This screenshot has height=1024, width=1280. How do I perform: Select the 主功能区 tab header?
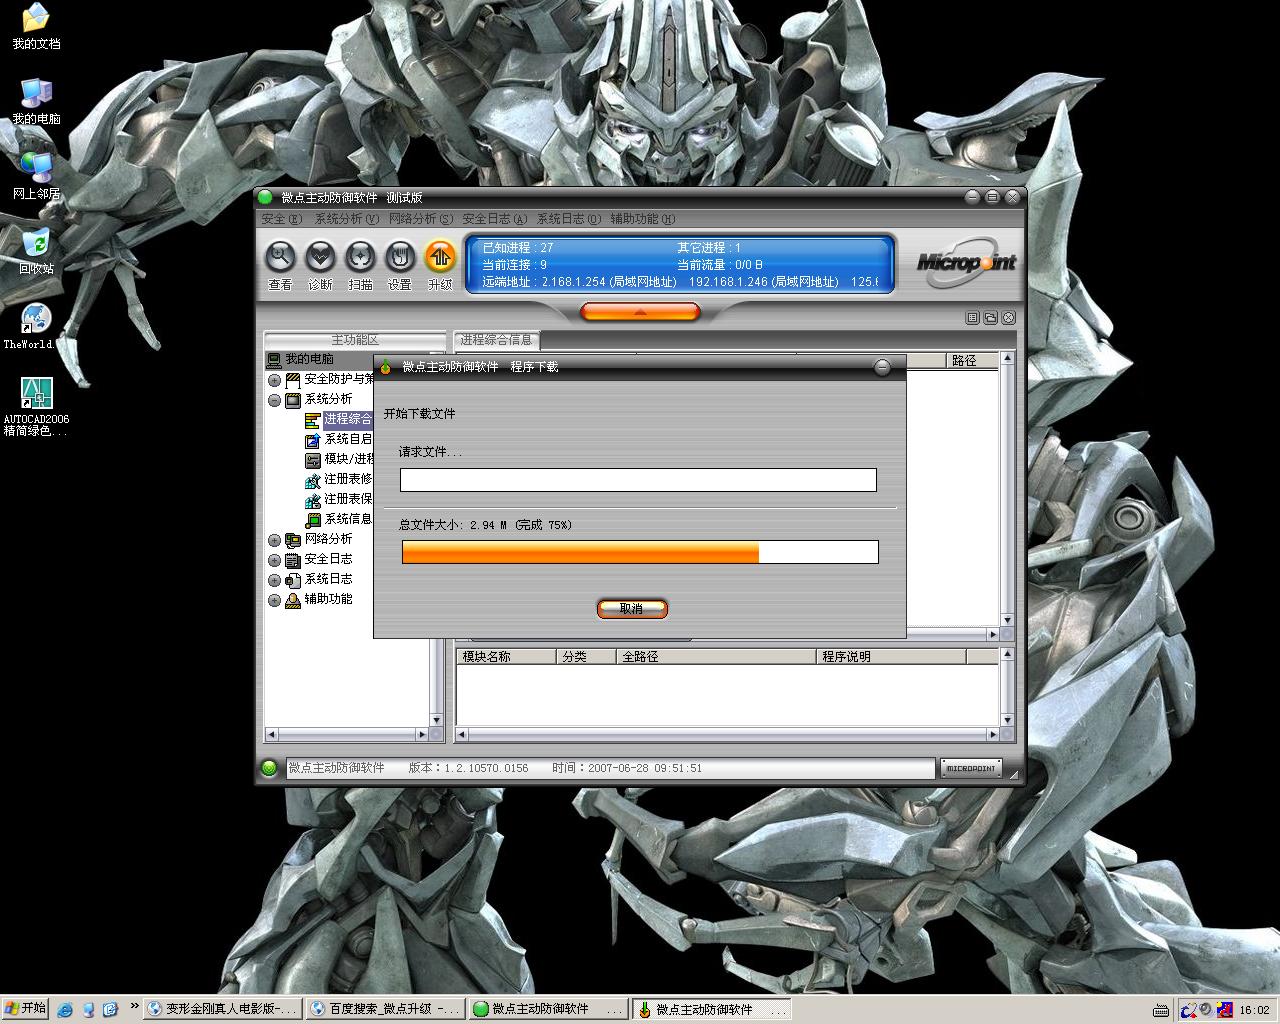point(355,340)
